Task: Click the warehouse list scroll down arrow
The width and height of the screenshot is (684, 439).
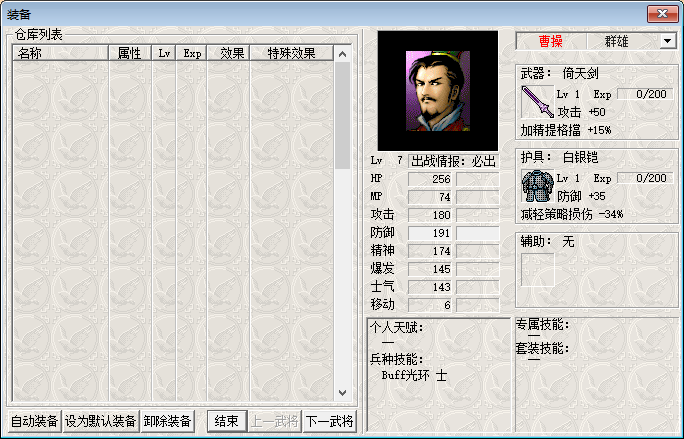Action: pos(342,393)
